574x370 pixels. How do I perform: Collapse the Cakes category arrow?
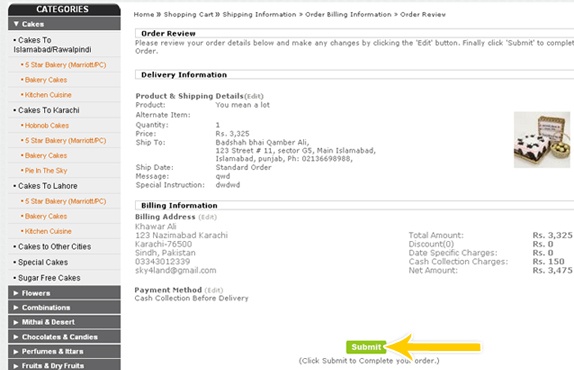[x=16, y=24]
